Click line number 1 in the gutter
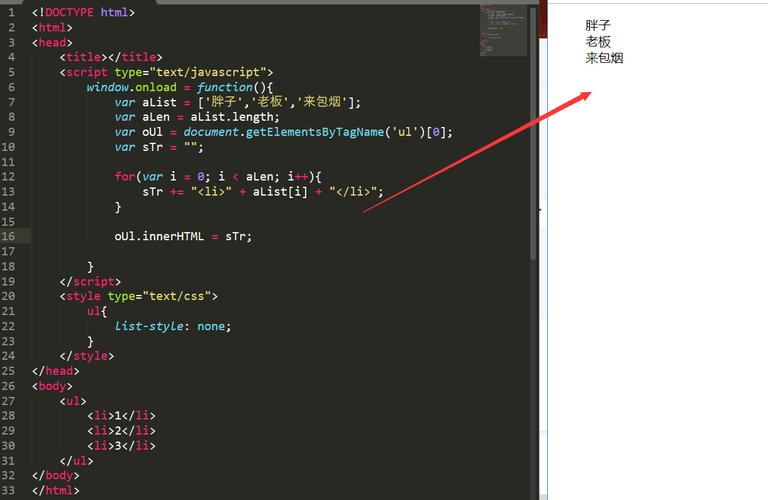 tap(11, 12)
